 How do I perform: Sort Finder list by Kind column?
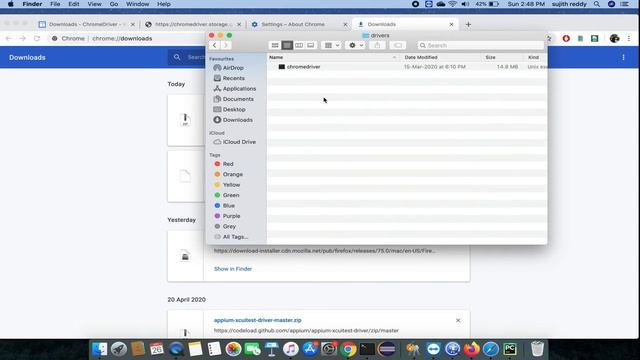535,57
